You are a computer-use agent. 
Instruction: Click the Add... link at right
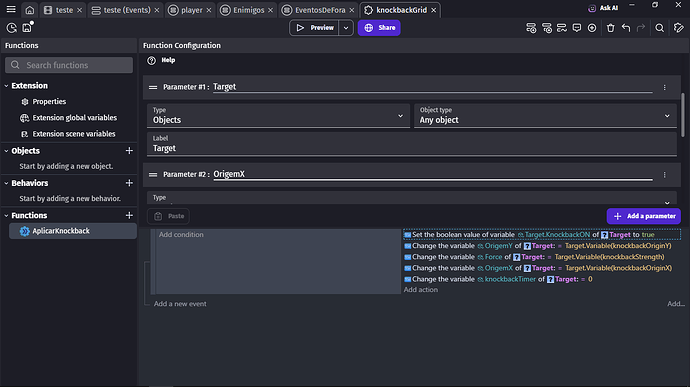click(675, 304)
